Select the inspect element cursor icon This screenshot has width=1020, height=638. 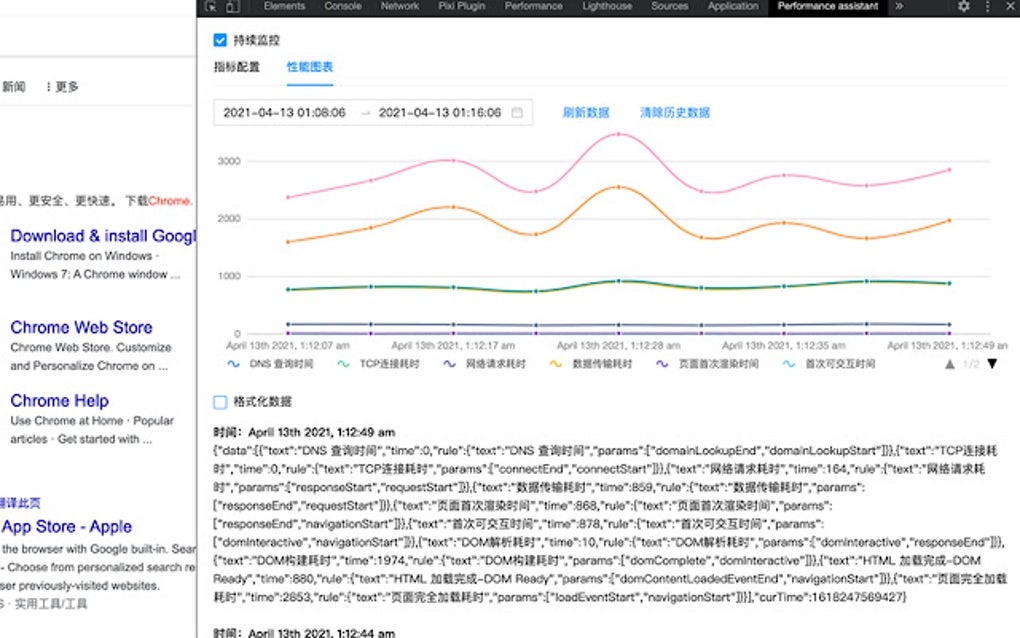point(211,6)
